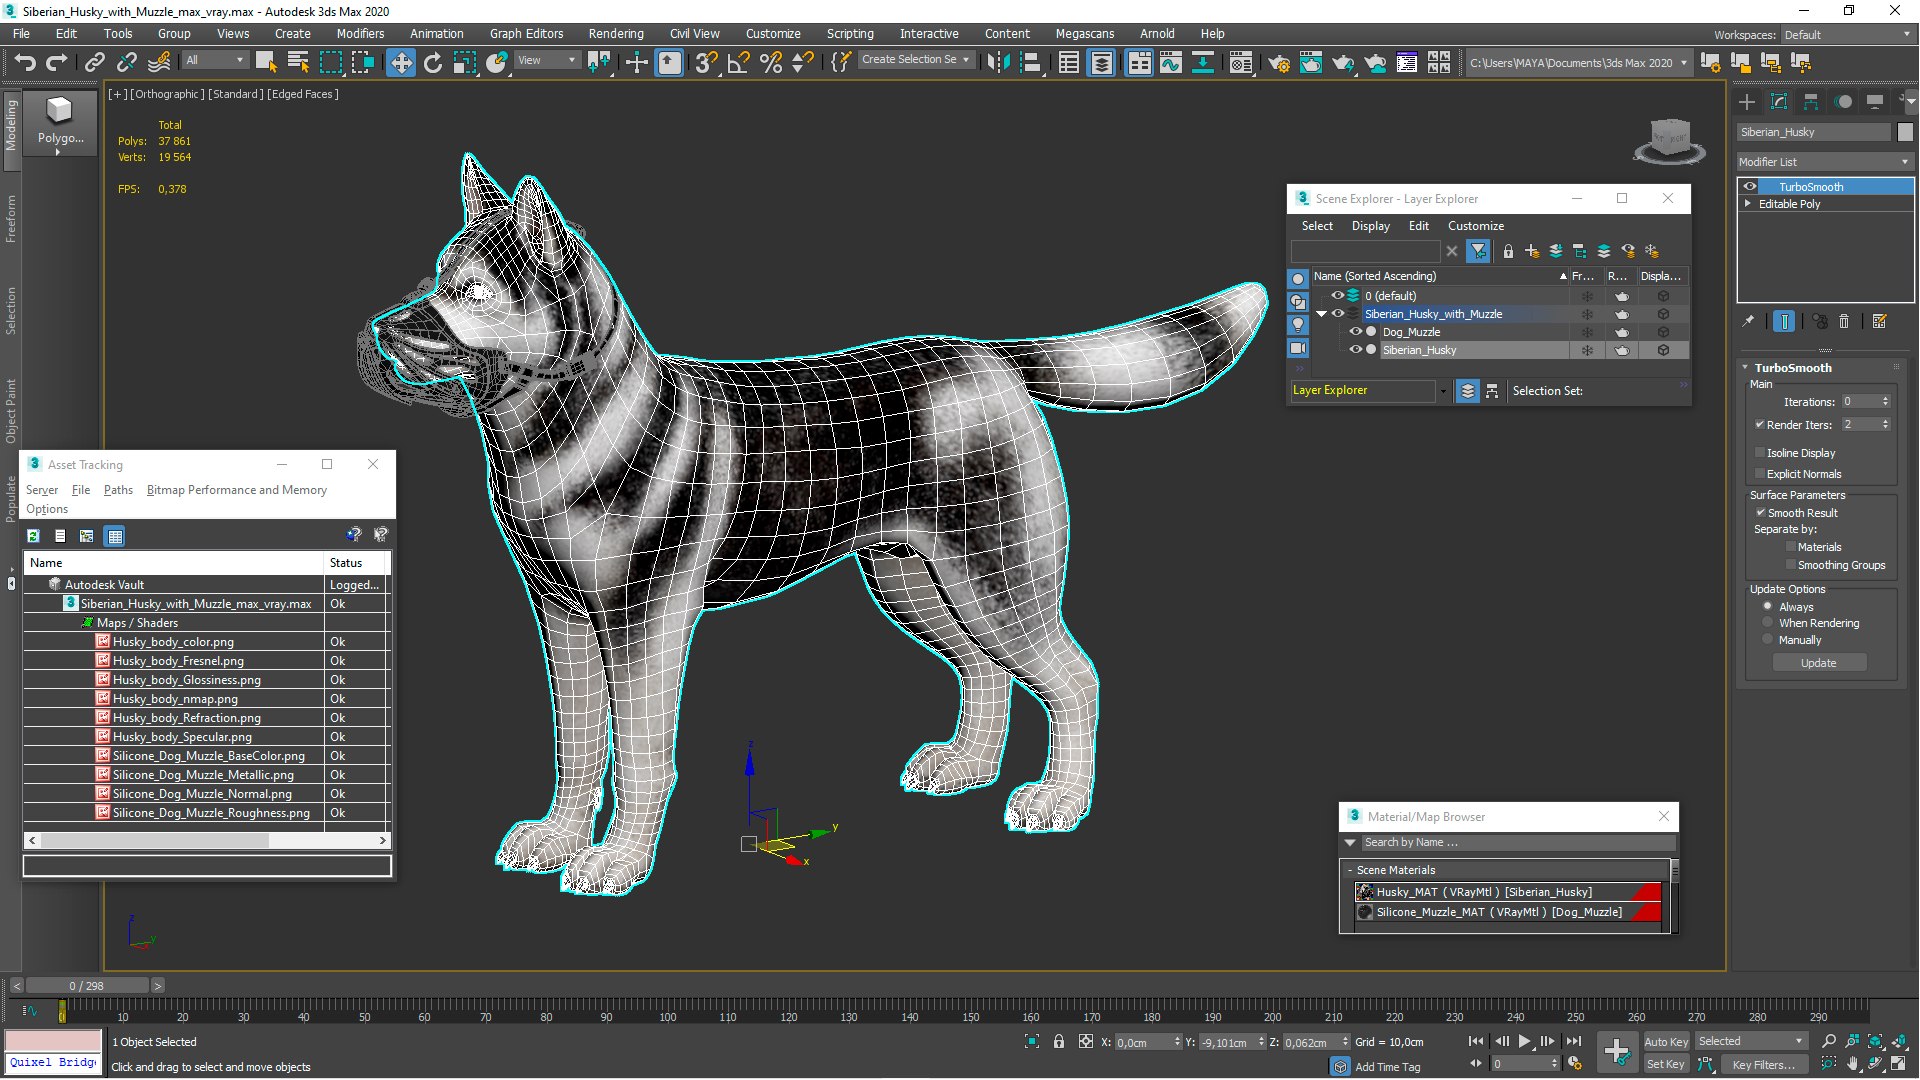The height and width of the screenshot is (1080, 1920).
Task: Click Refresh icon in Asset Tracking
Action: (x=33, y=536)
